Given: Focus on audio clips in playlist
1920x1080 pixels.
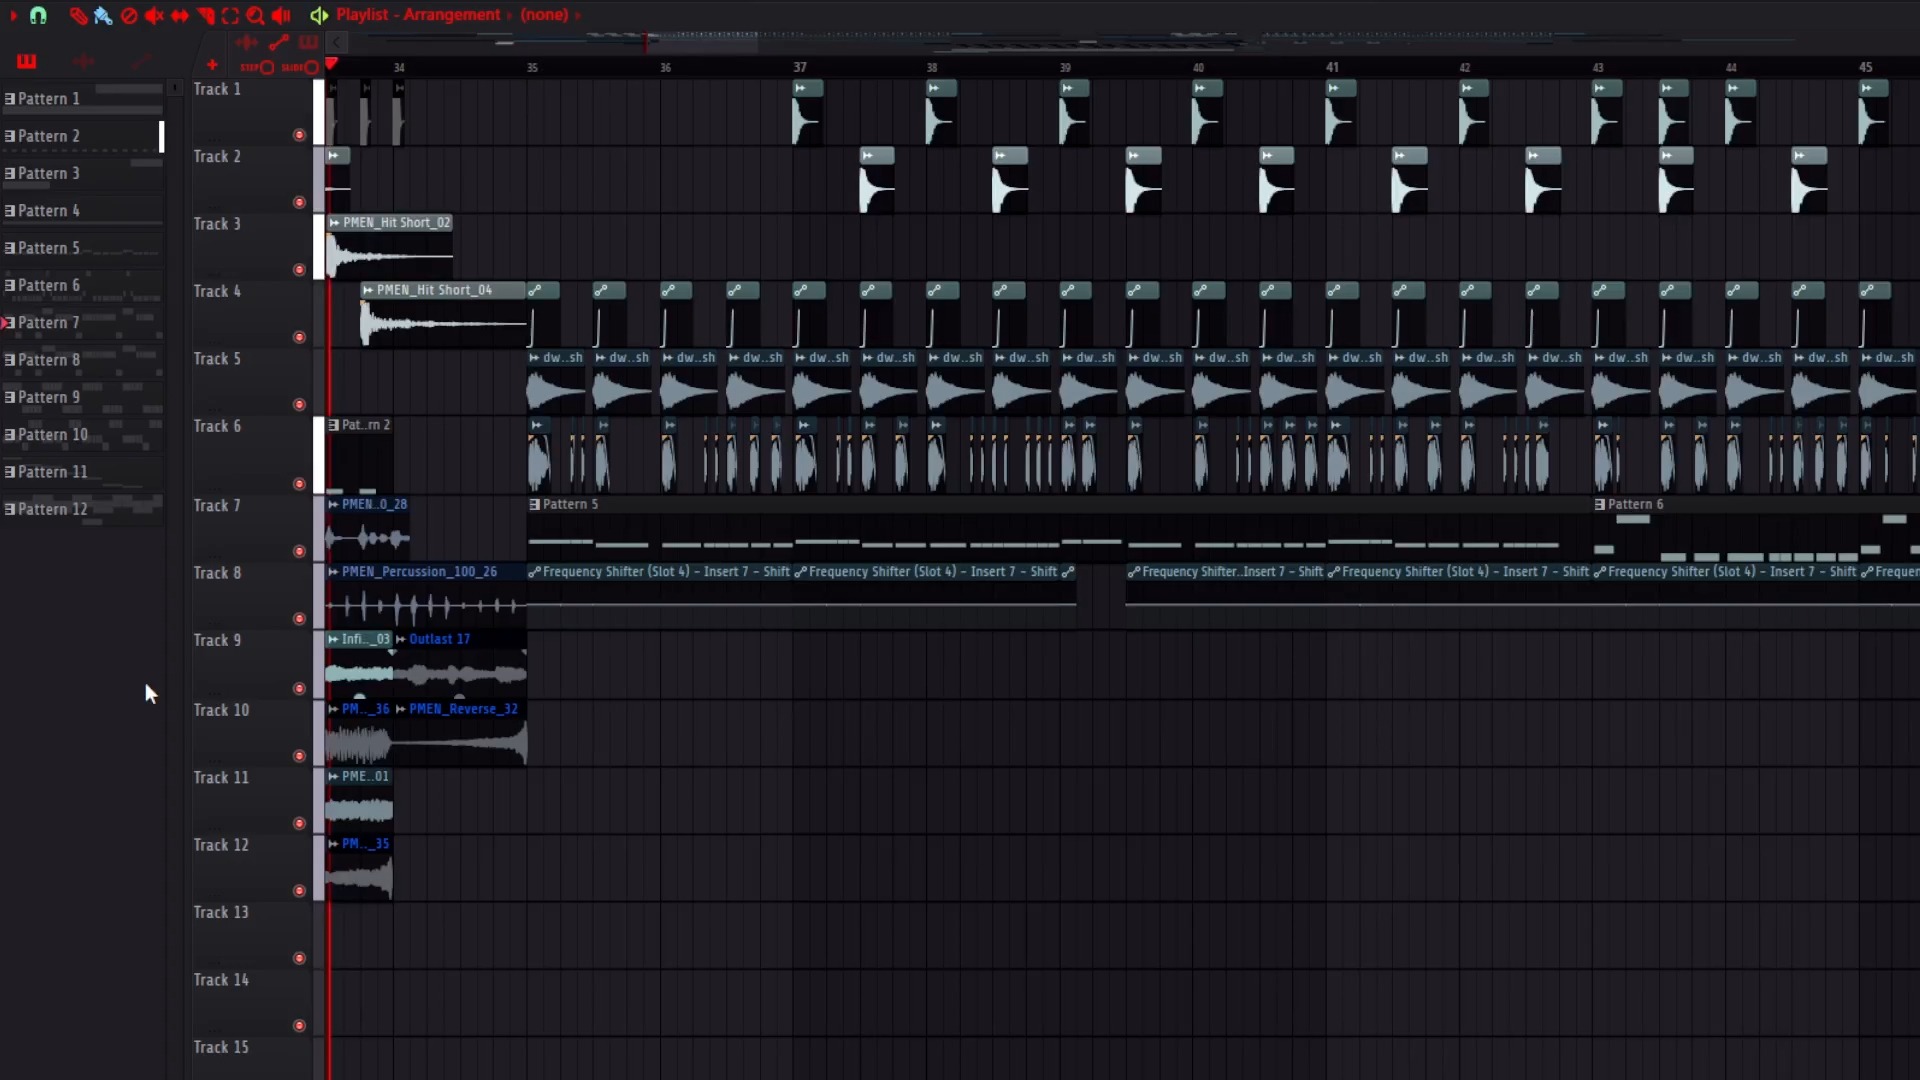Looking at the screenshot, I should (x=246, y=42).
